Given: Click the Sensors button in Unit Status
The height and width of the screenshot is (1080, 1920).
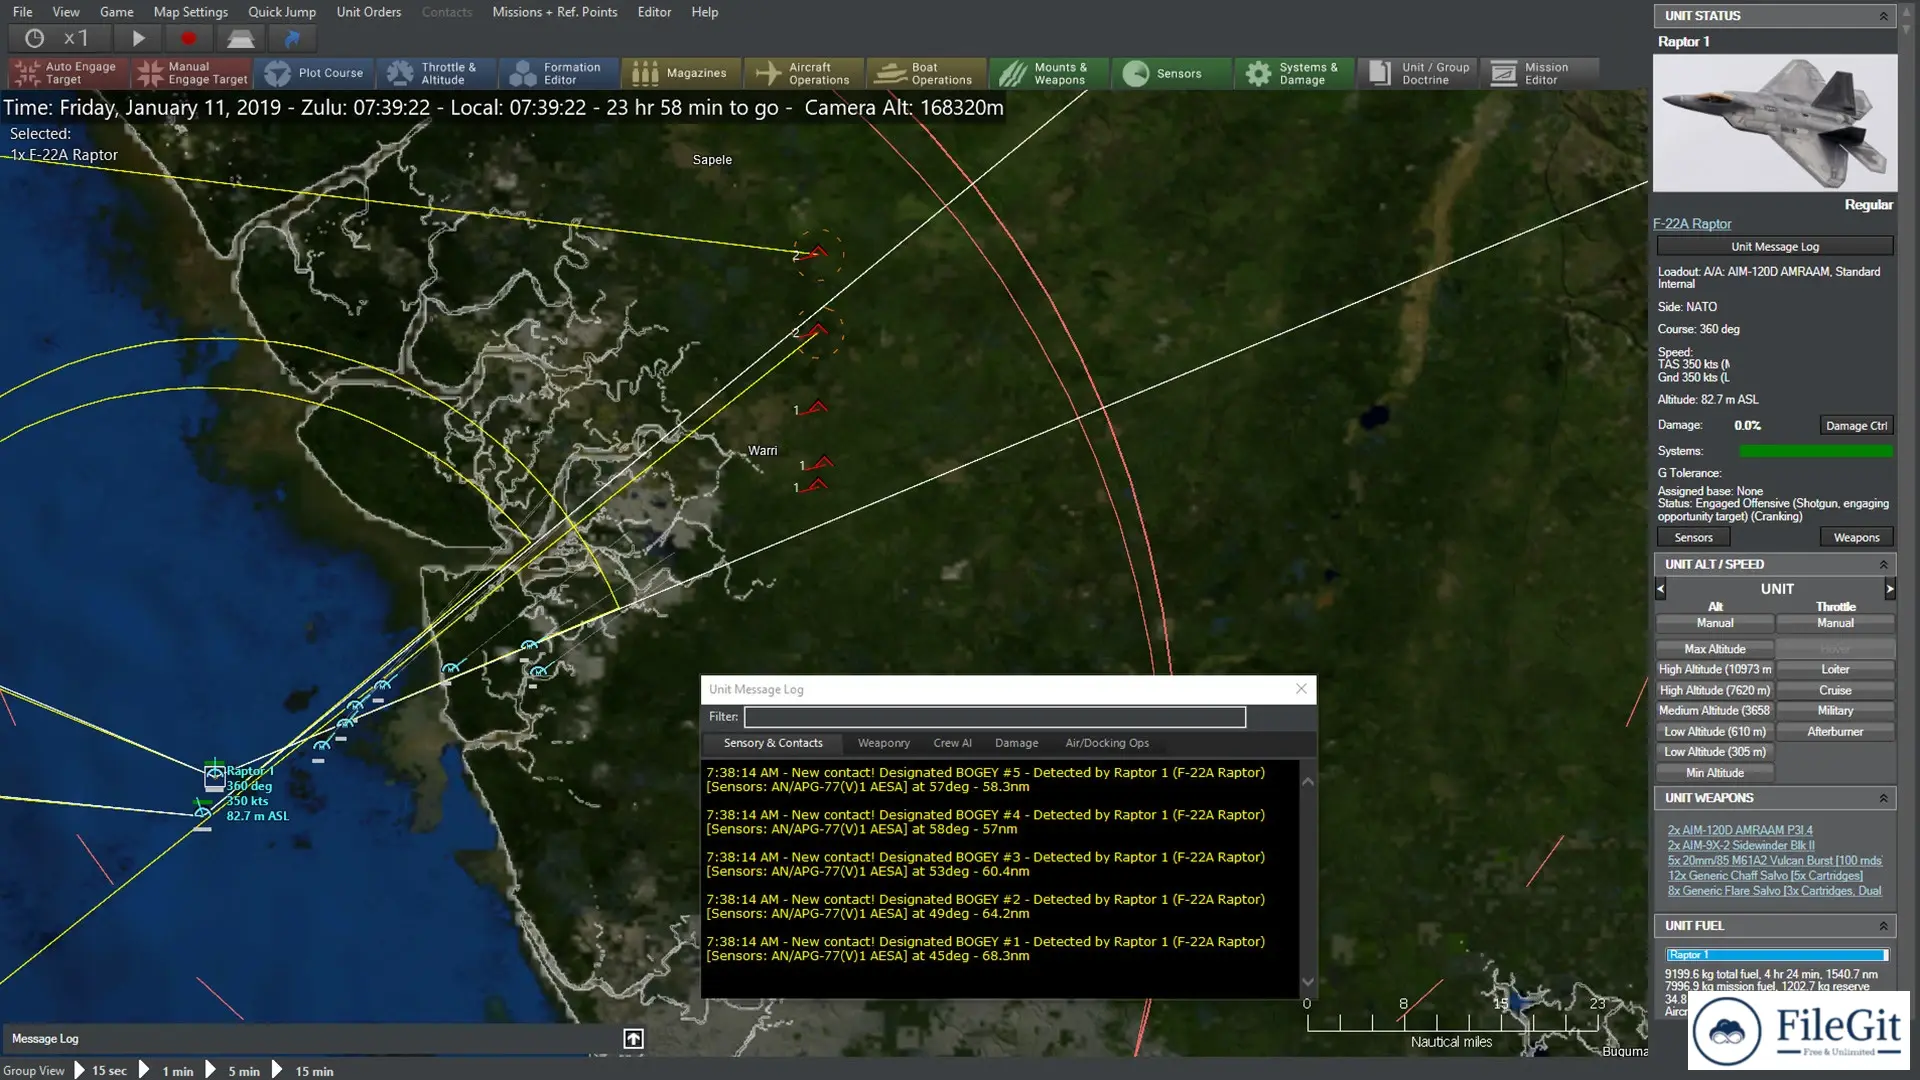Looking at the screenshot, I should point(1693,538).
